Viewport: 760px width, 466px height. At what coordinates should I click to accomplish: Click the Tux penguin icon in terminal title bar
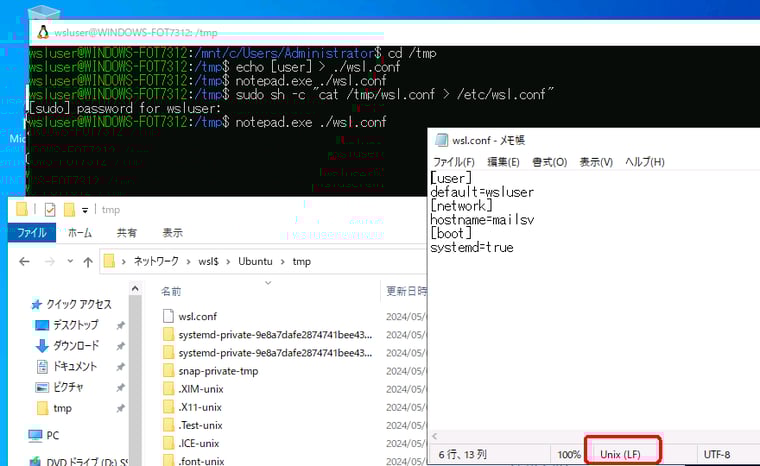click(43, 32)
